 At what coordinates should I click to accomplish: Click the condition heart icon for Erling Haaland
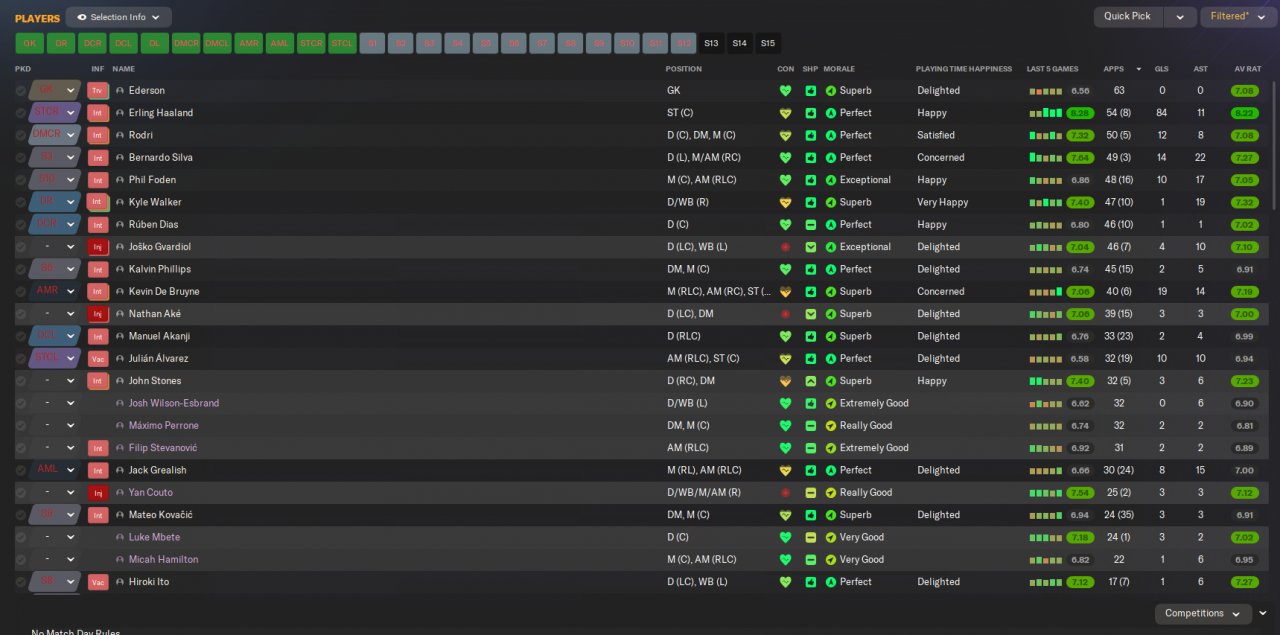click(785, 113)
